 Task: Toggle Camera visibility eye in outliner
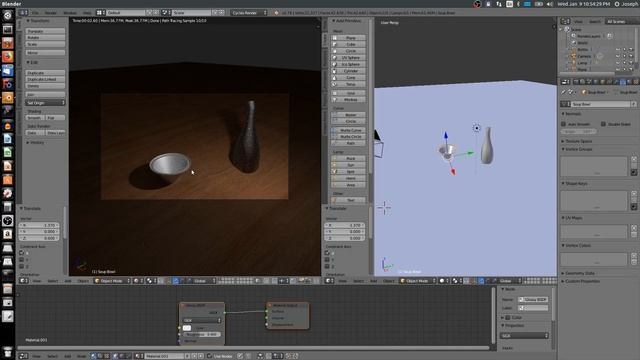pyautogui.click(x=618, y=56)
